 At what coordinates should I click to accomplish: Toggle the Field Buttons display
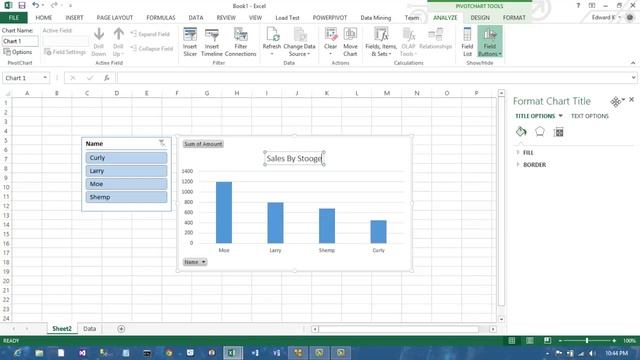pos(490,42)
